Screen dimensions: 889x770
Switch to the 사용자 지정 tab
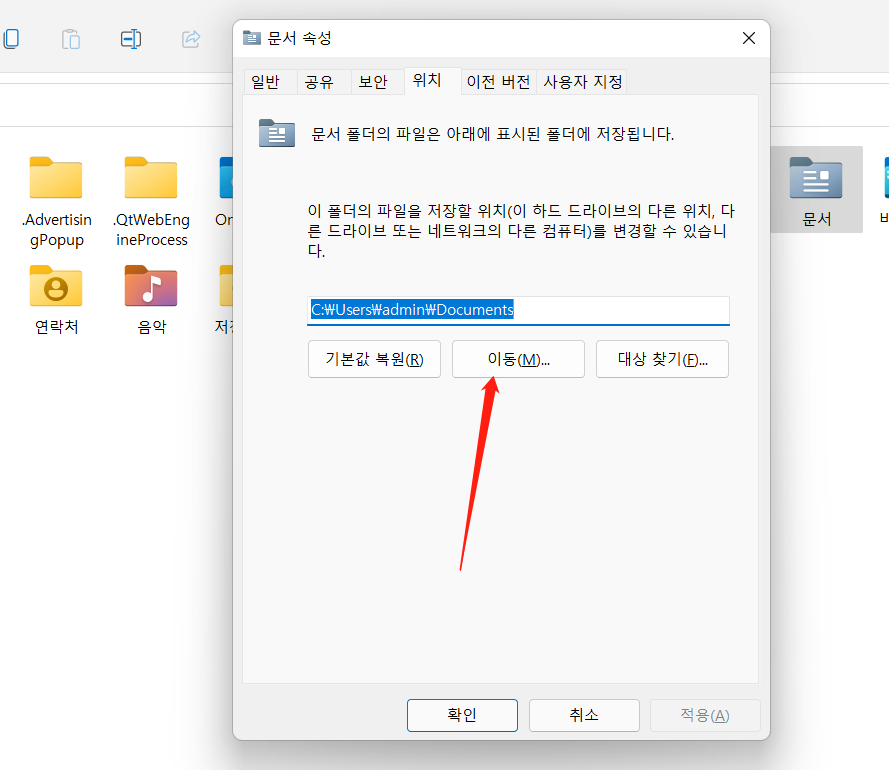pyautogui.click(x=581, y=82)
